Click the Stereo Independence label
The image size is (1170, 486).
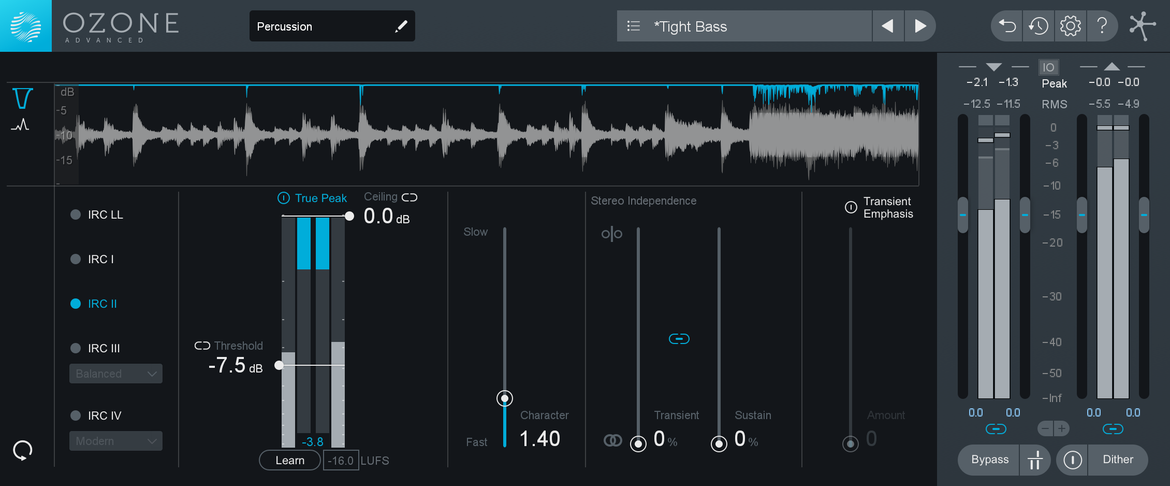(x=643, y=201)
